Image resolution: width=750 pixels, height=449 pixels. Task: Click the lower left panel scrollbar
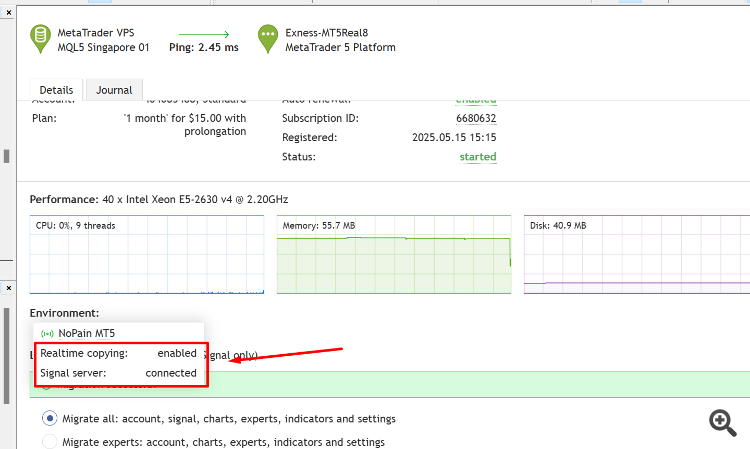point(6,356)
